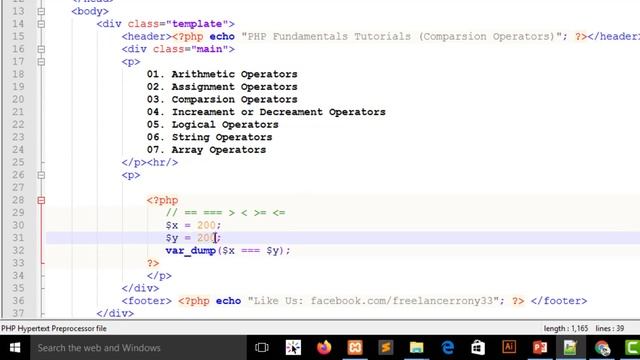Click the lines : 39 status entry
Screen dimensions: 640x360
click(x=610, y=328)
